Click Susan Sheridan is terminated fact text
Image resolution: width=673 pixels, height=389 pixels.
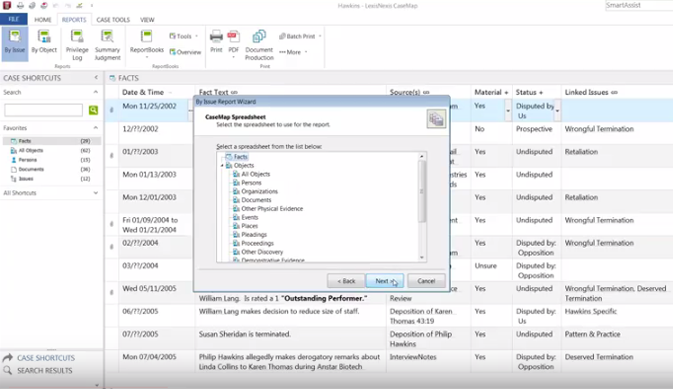click(x=245, y=334)
